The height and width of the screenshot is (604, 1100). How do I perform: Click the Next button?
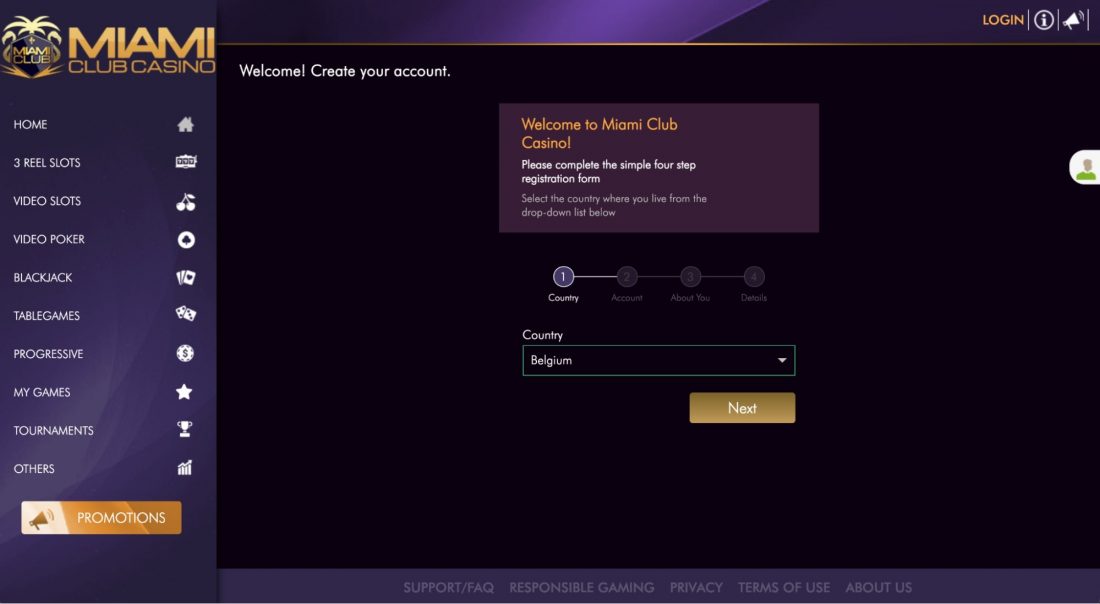click(x=742, y=408)
